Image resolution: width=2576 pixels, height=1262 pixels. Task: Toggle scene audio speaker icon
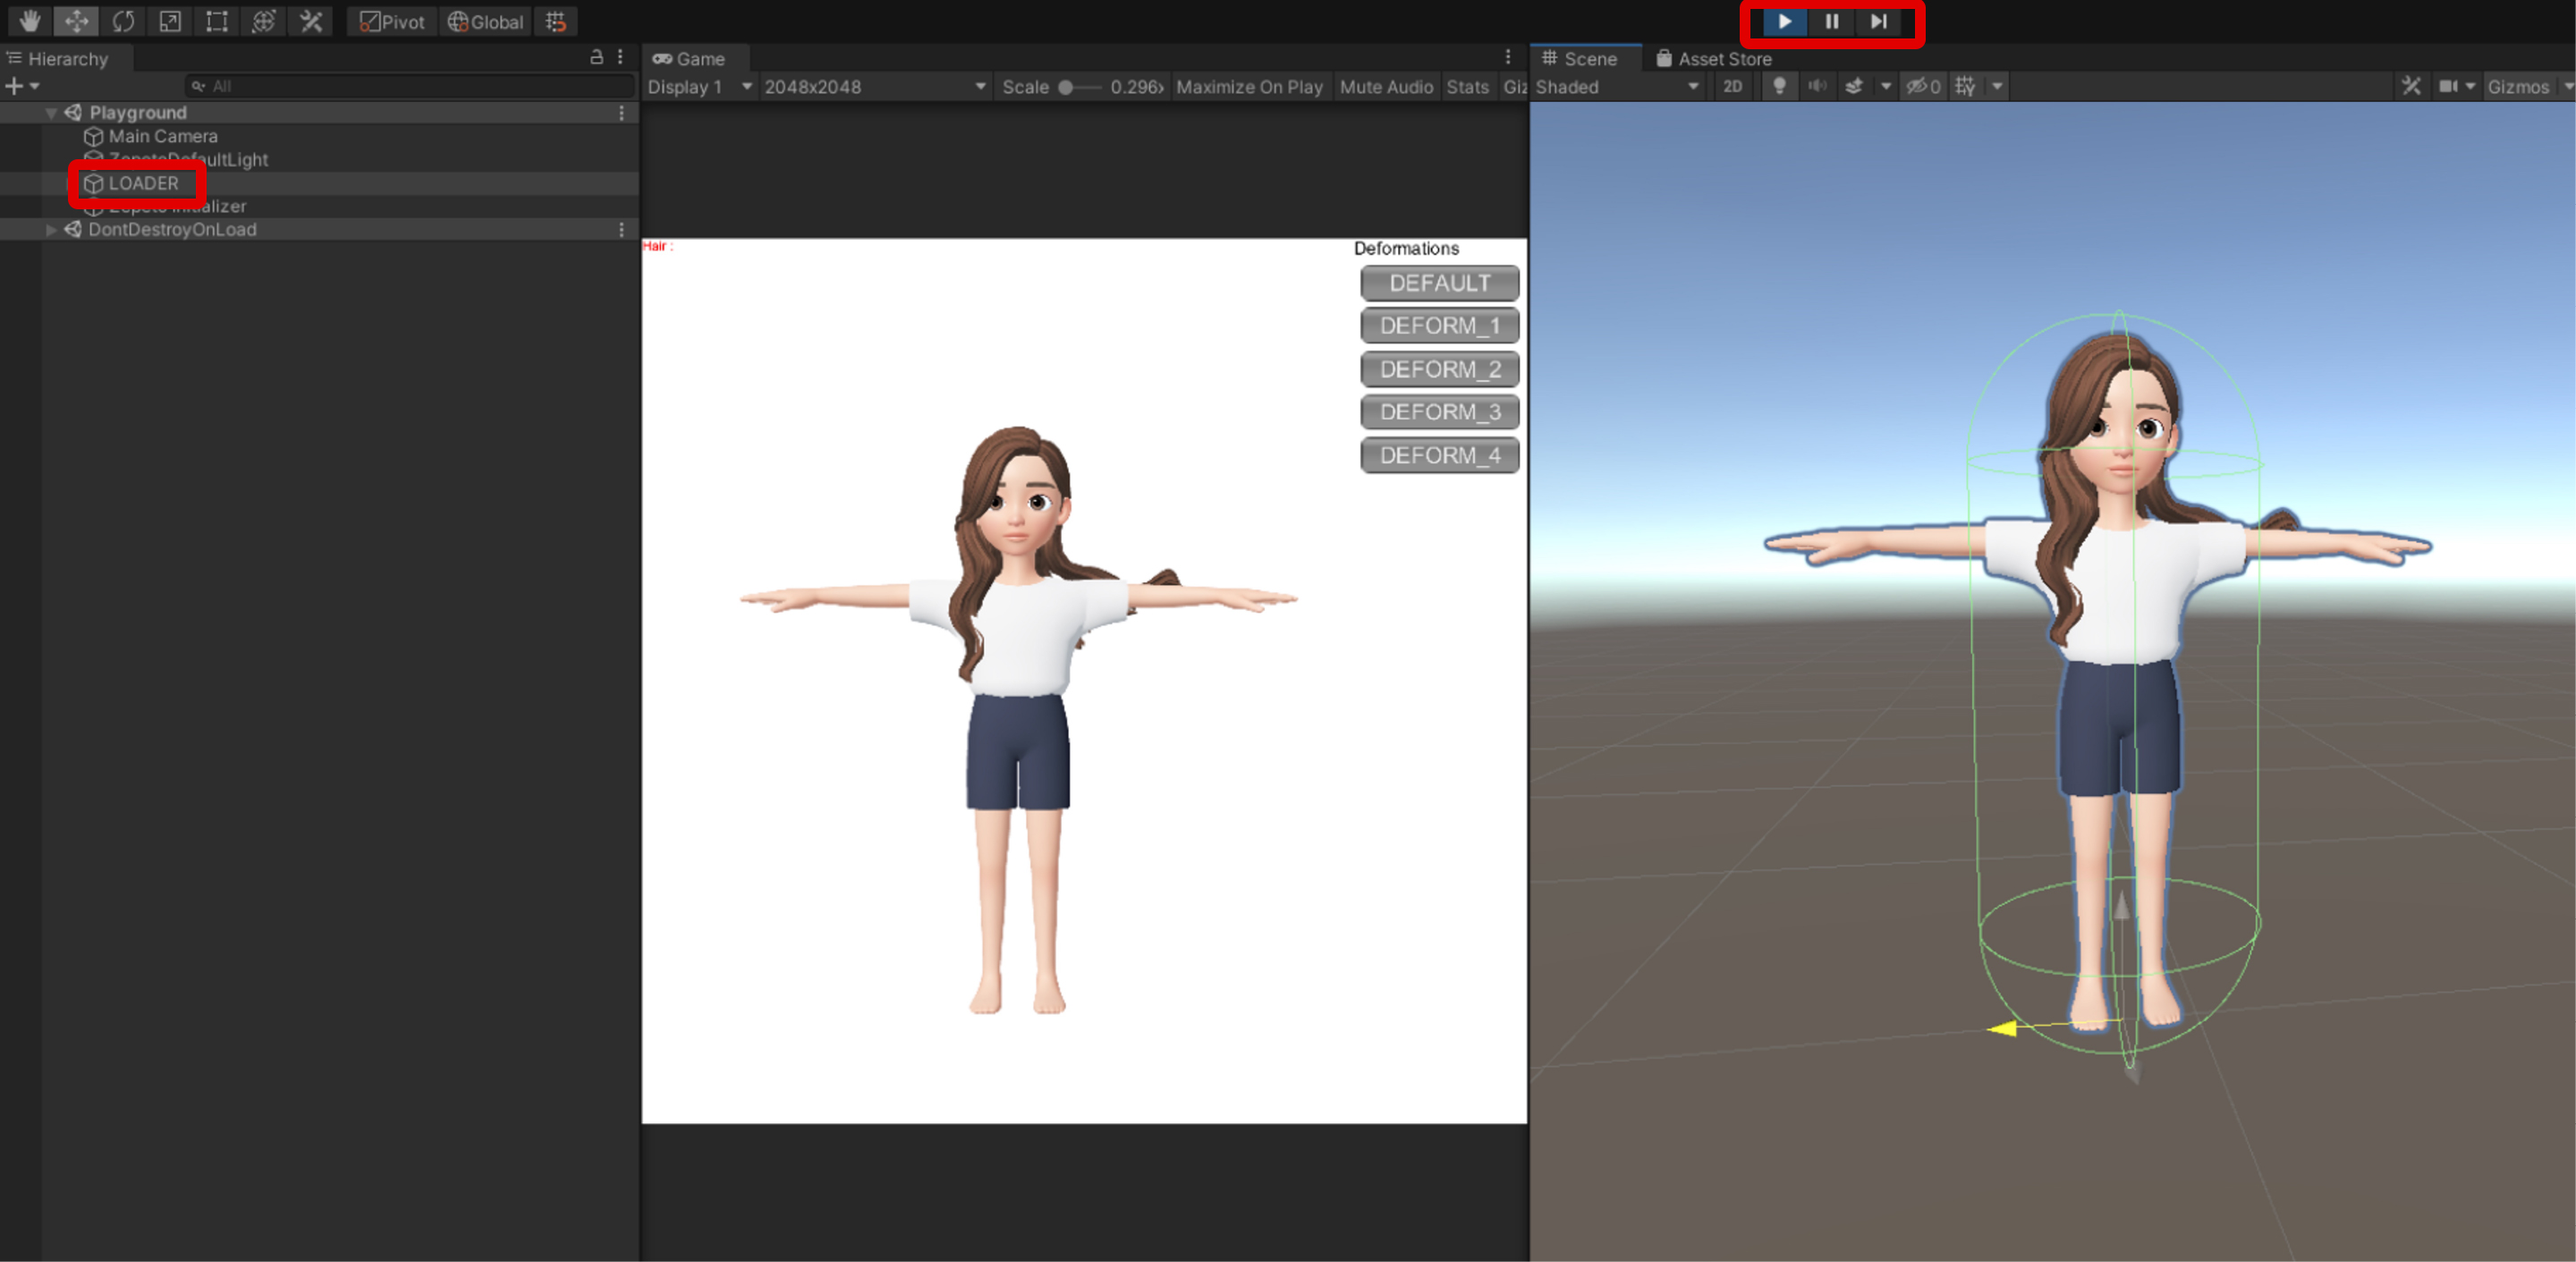point(1816,87)
